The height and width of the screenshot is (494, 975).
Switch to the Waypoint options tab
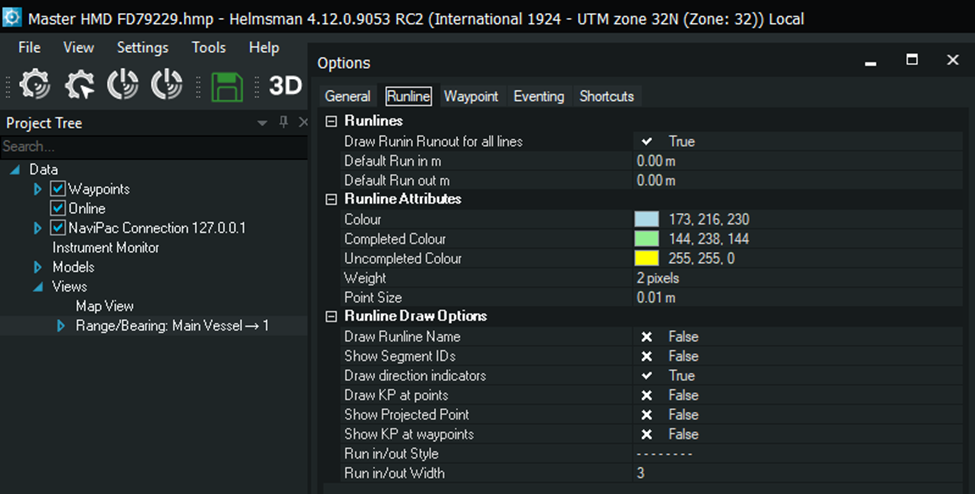pyautogui.click(x=471, y=96)
